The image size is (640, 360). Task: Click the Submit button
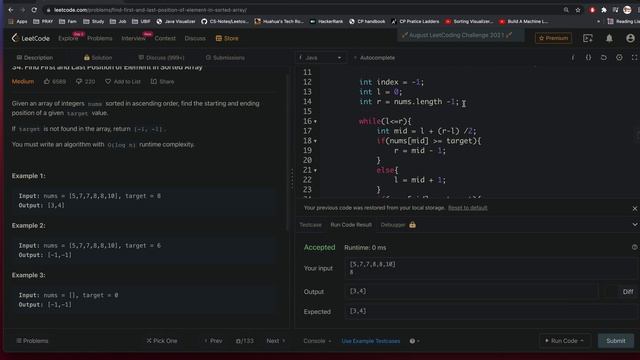point(616,341)
